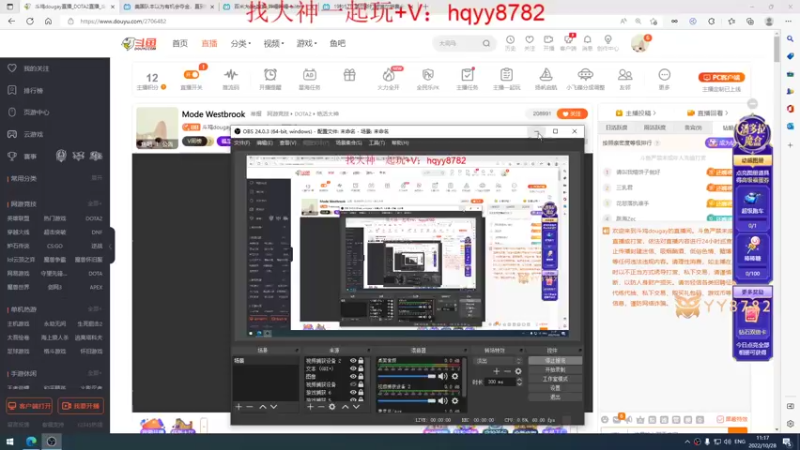This screenshot has width=800, height=450.
Task: Toggle visibility of 文本 (GDI+) source
Action: click(x=353, y=368)
